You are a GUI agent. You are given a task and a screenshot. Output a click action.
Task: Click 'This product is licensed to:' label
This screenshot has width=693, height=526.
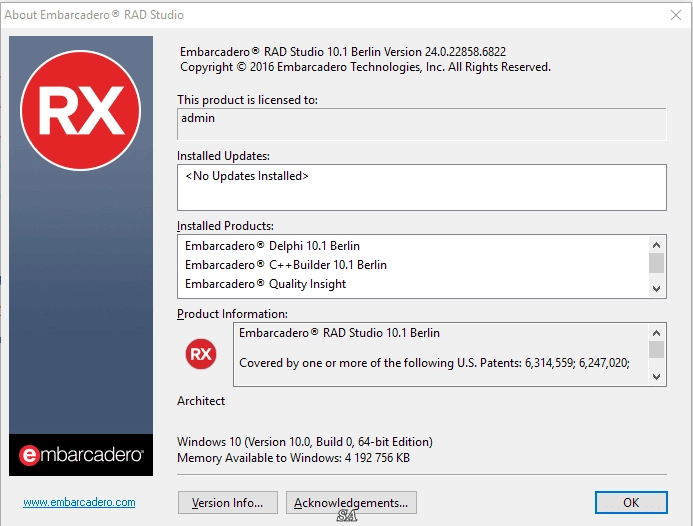pyautogui.click(x=247, y=100)
